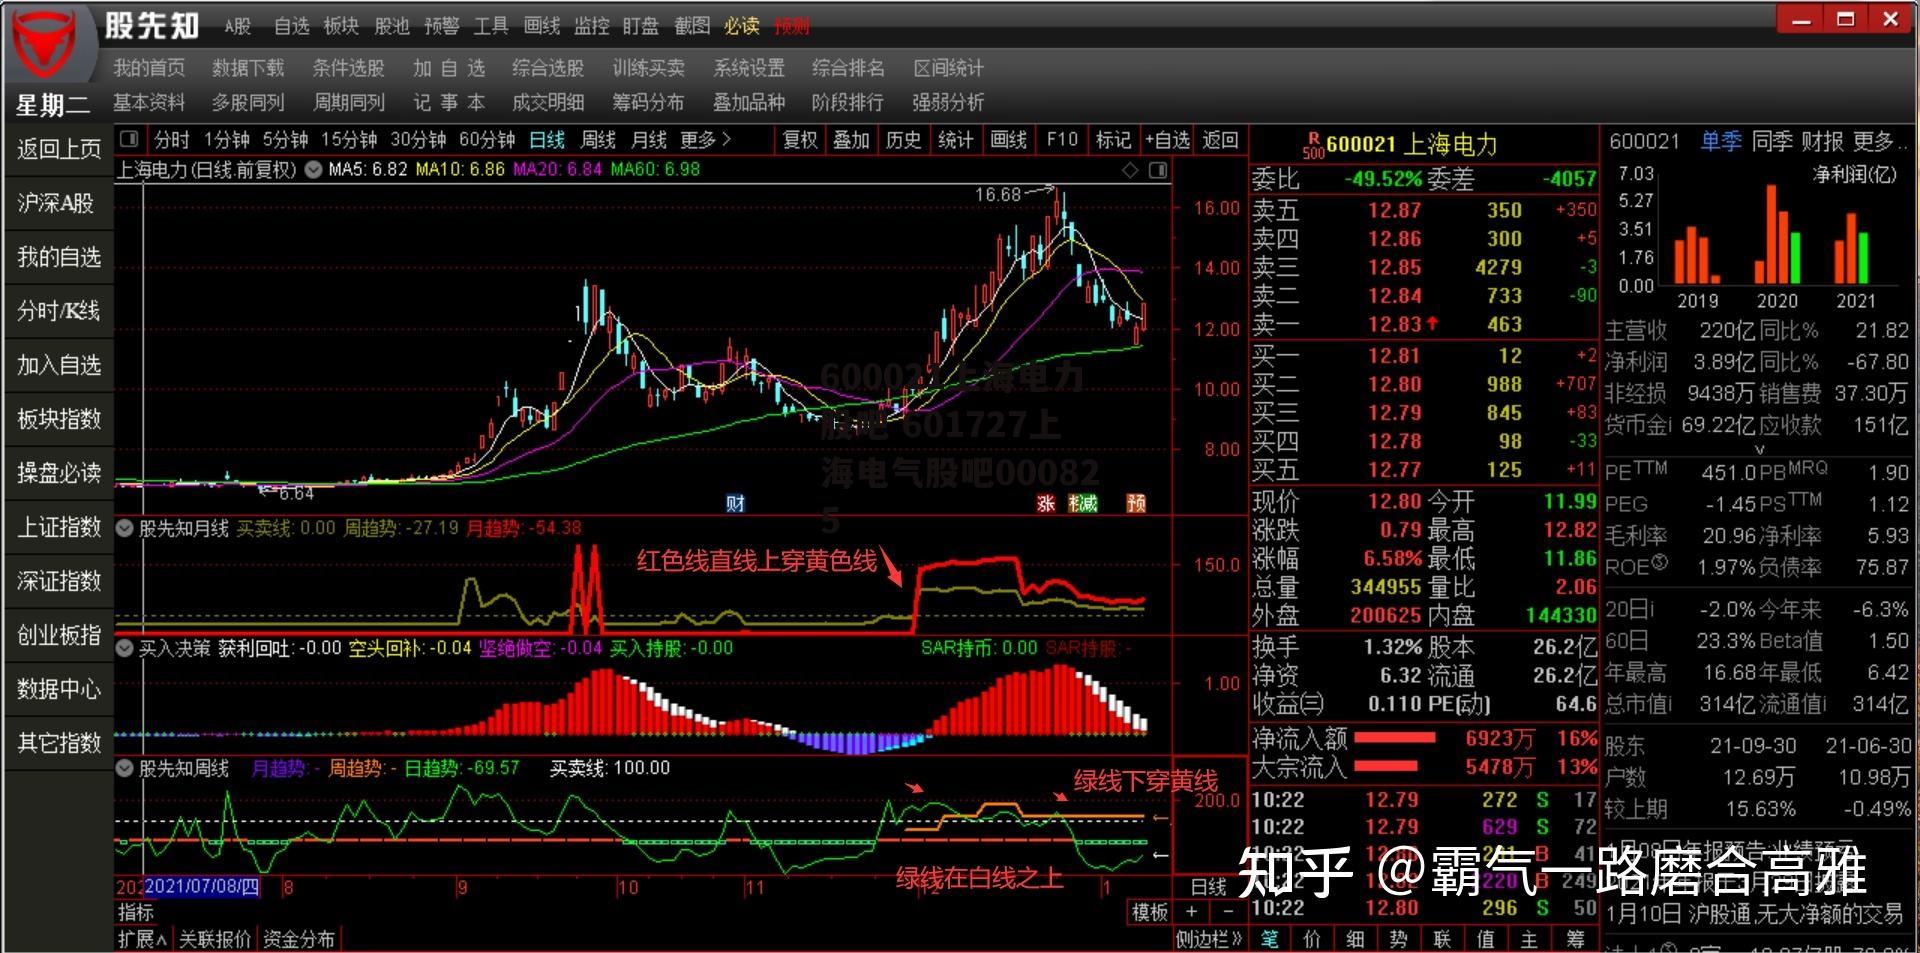1920x953 pixels.
Task: Open 条件选股 in the menu bar
Action: (348, 68)
